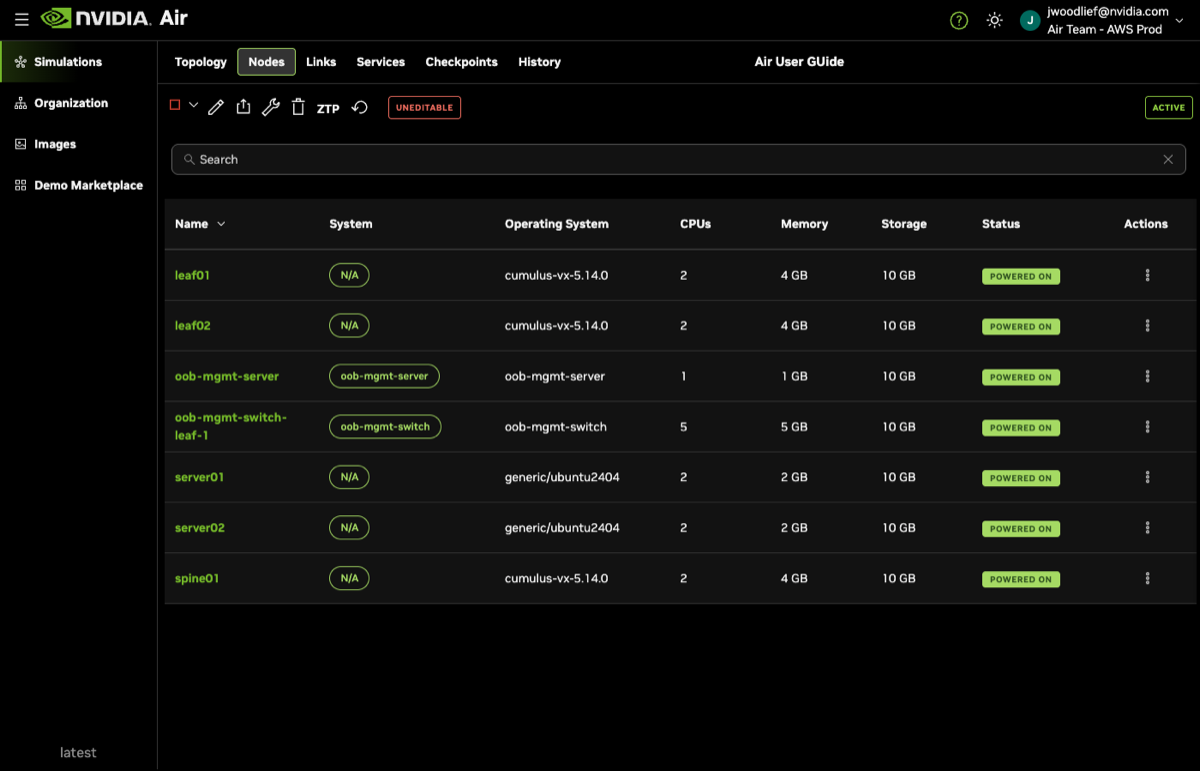Click into the Search input field

click(670, 159)
